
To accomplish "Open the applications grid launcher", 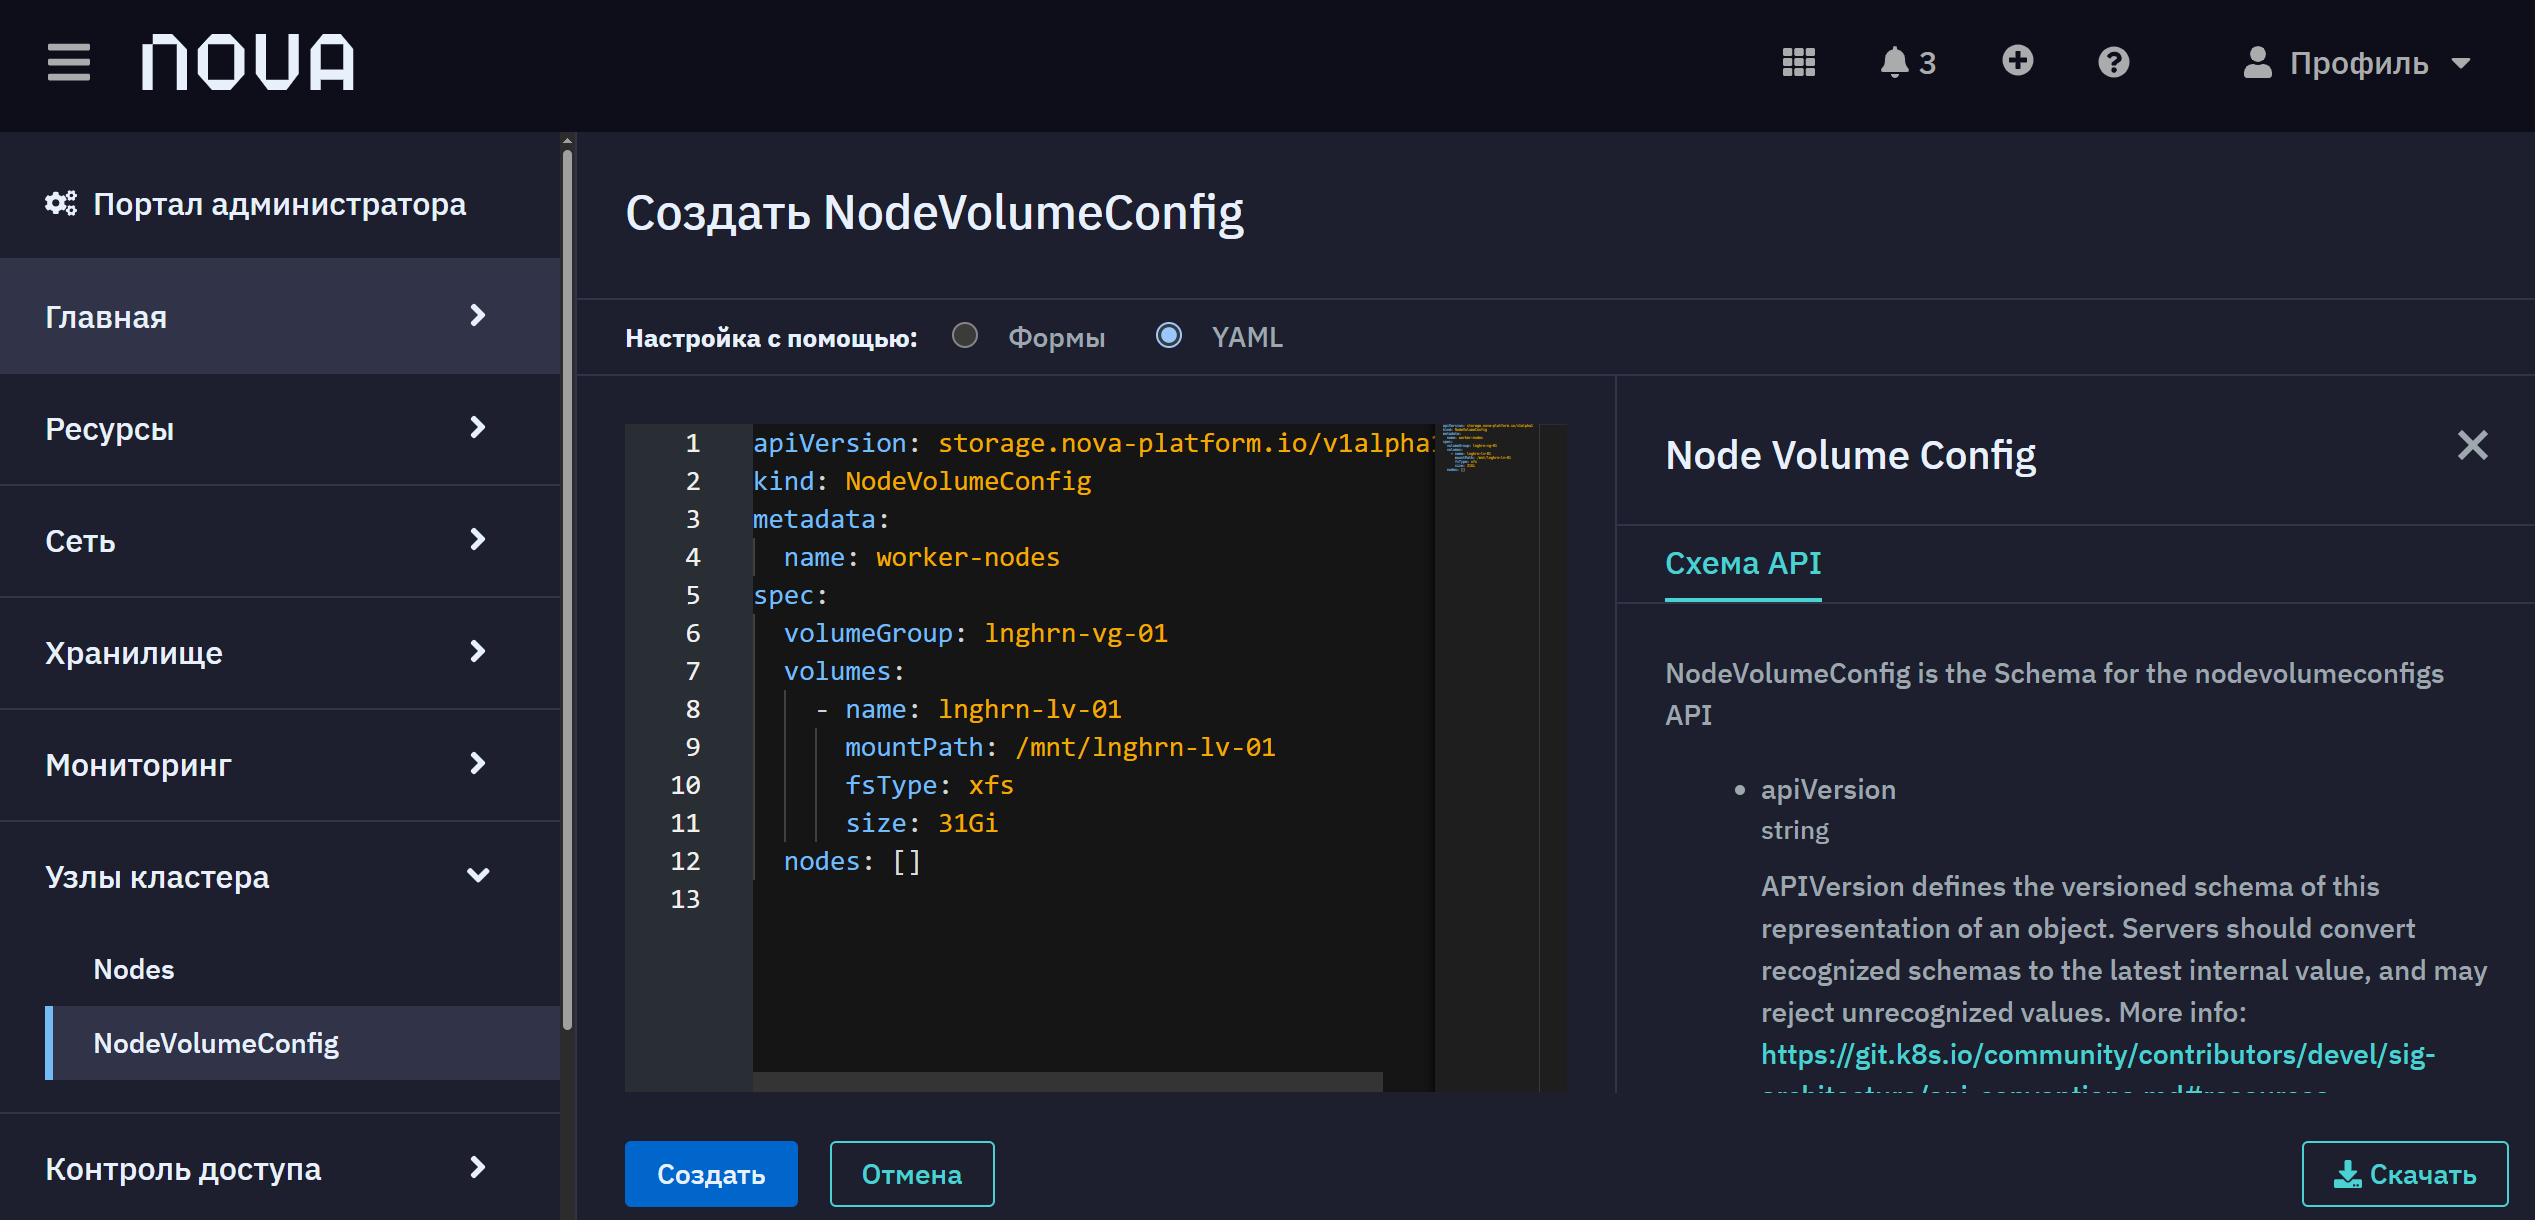I will click(x=1798, y=62).
